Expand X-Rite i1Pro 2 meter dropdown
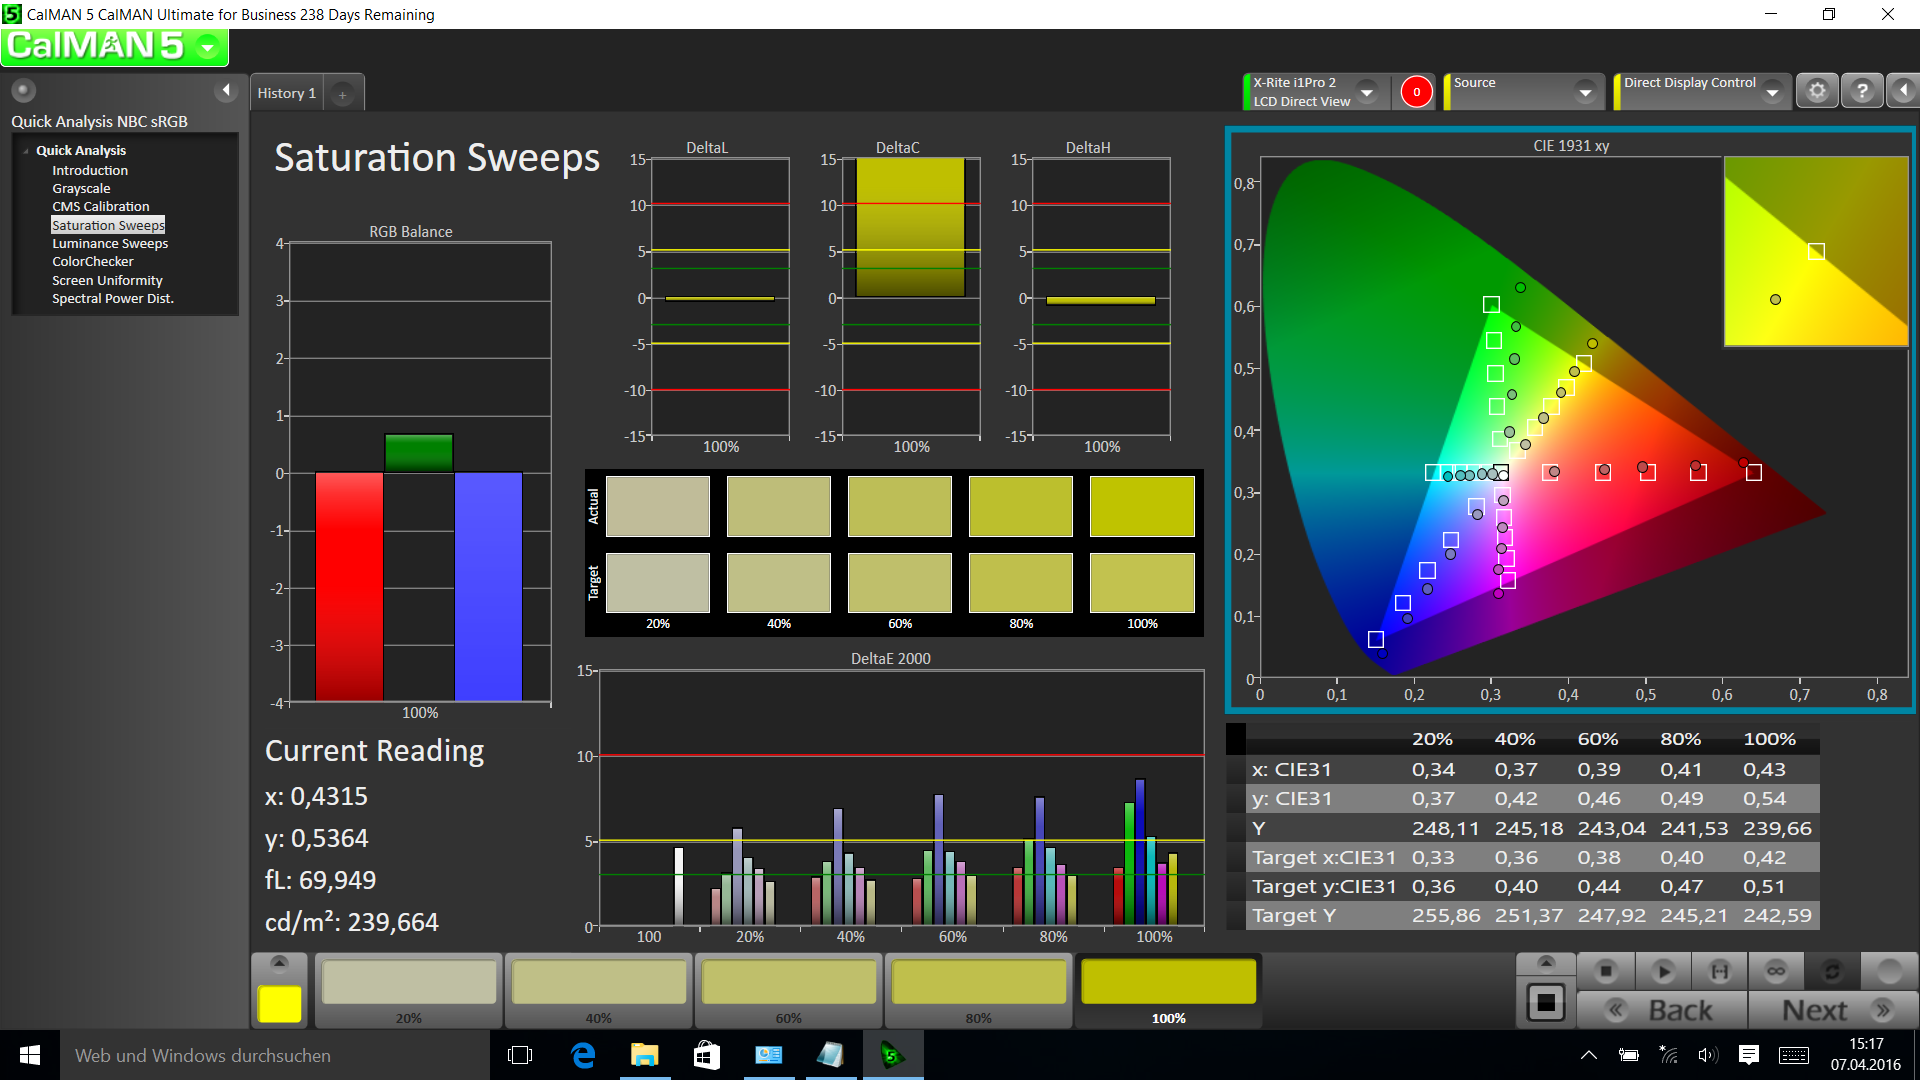The width and height of the screenshot is (1920, 1080). click(1367, 92)
